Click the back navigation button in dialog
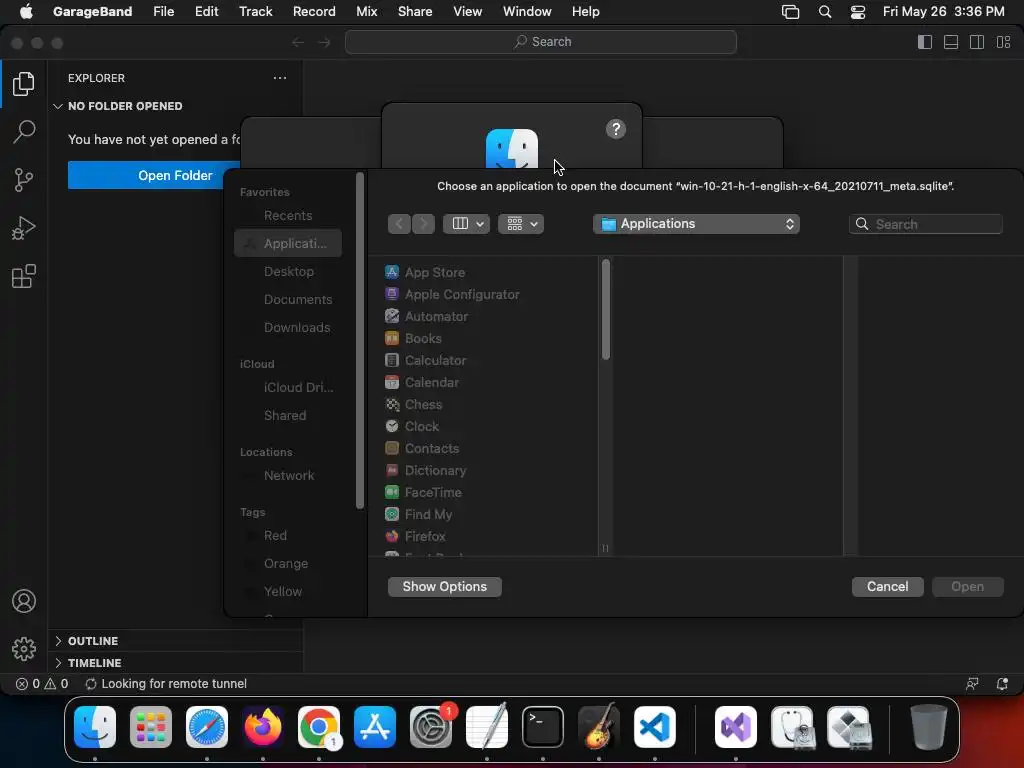1024x768 pixels. 399,224
